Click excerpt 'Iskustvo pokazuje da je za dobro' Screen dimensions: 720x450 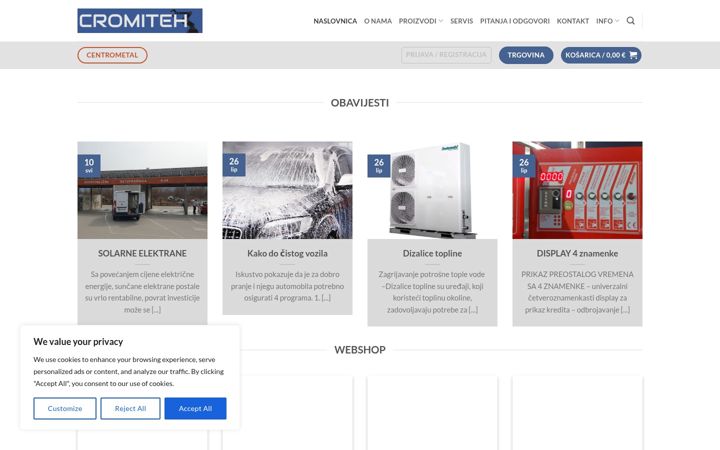pos(287,274)
